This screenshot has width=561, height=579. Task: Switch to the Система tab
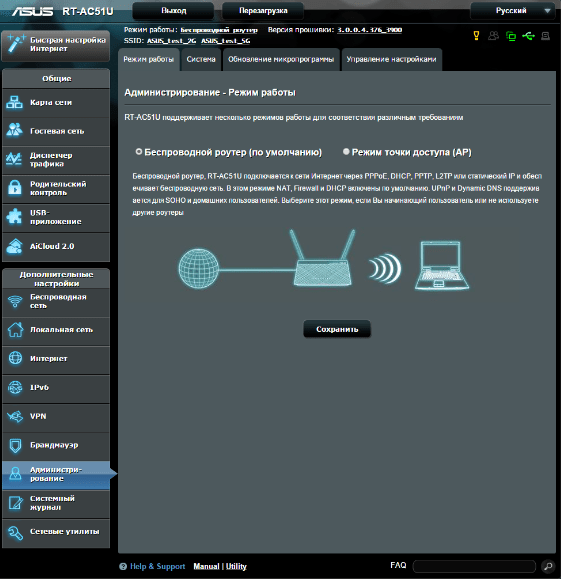coord(201,59)
